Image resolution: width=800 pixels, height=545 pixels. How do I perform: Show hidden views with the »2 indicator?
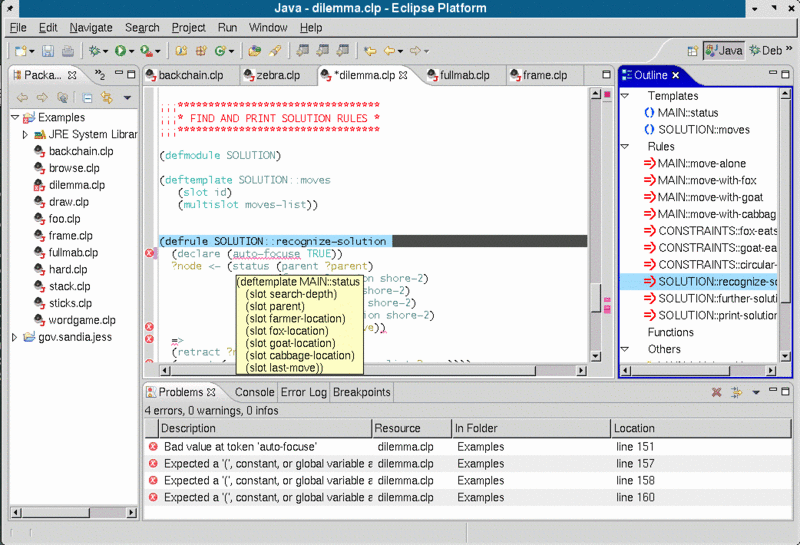(x=100, y=75)
